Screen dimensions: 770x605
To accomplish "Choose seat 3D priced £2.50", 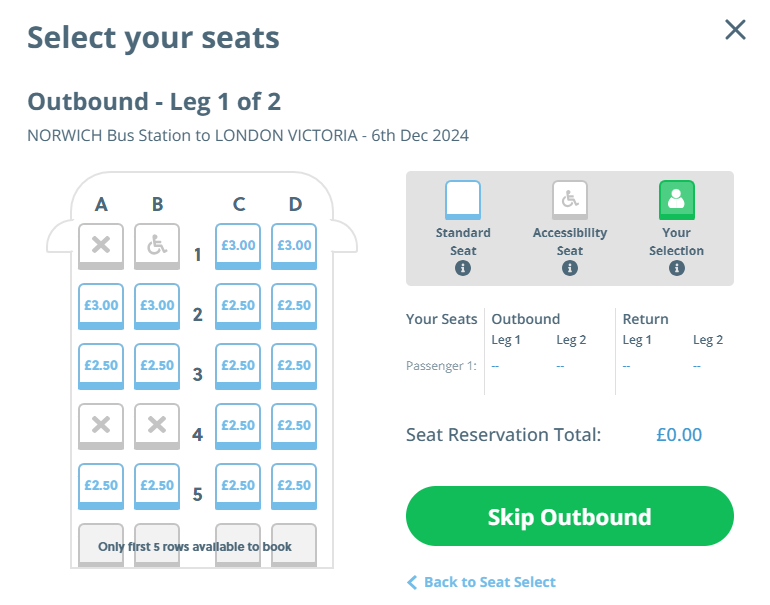I will pyautogui.click(x=294, y=366).
